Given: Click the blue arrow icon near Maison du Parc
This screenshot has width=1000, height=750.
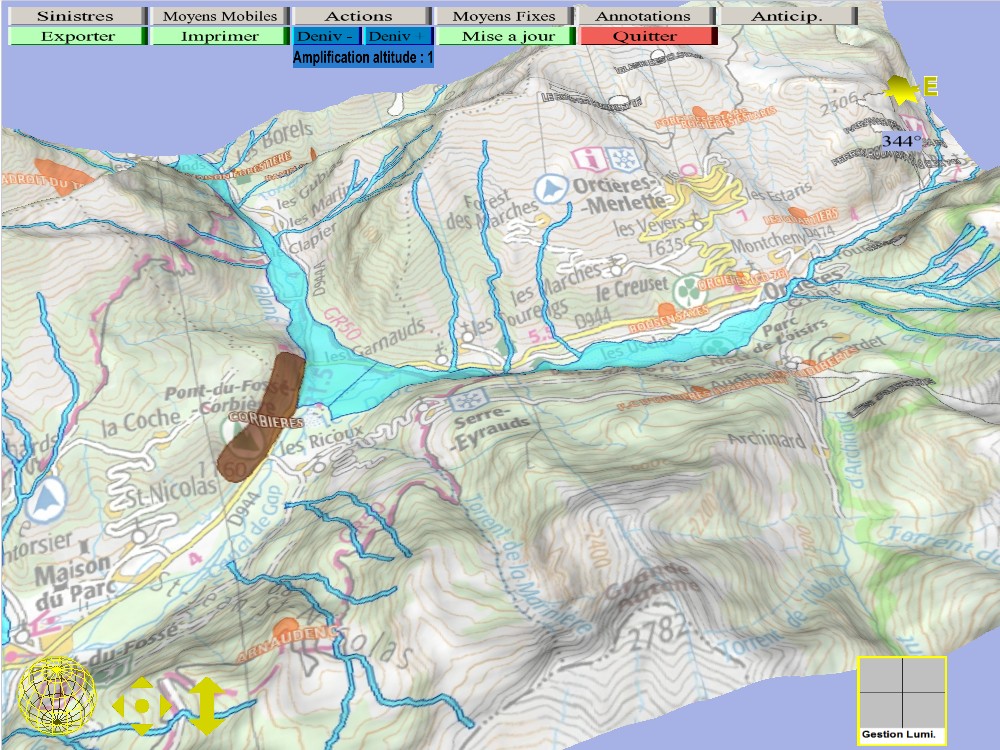Looking at the screenshot, I should pos(47,501).
